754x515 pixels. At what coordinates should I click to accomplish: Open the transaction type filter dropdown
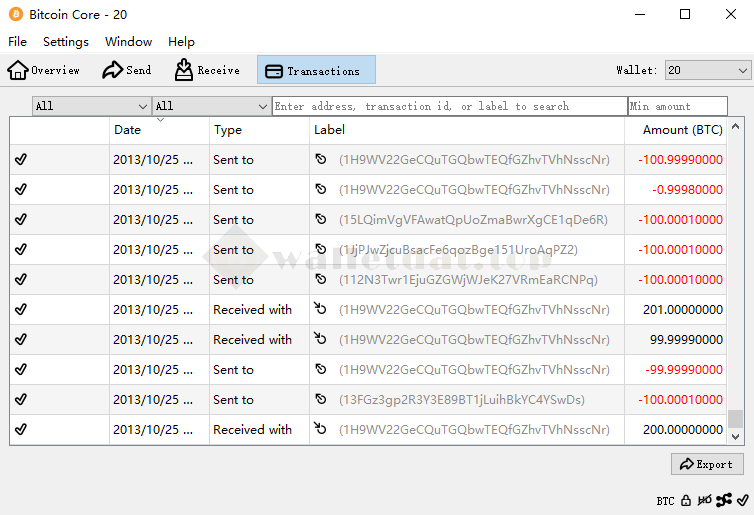pyautogui.click(x=211, y=106)
